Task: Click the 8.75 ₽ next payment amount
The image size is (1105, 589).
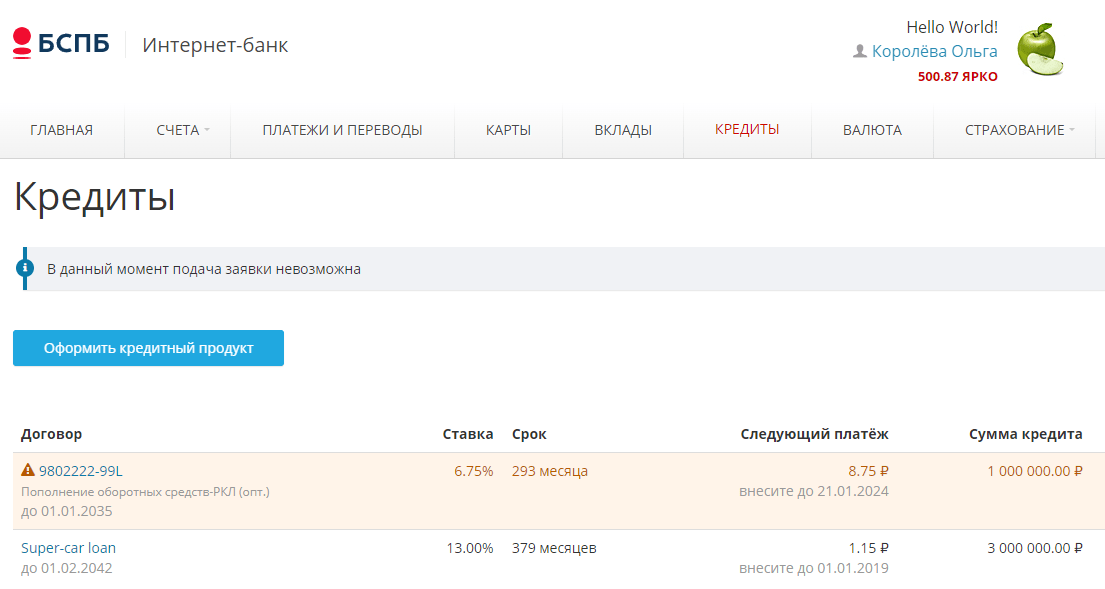Action: (x=868, y=471)
